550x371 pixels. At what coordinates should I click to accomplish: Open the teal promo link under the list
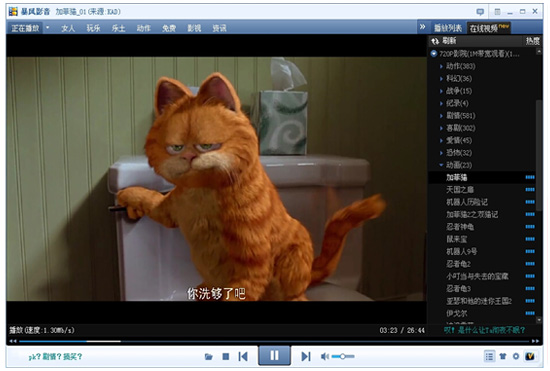pyautogui.click(x=484, y=330)
